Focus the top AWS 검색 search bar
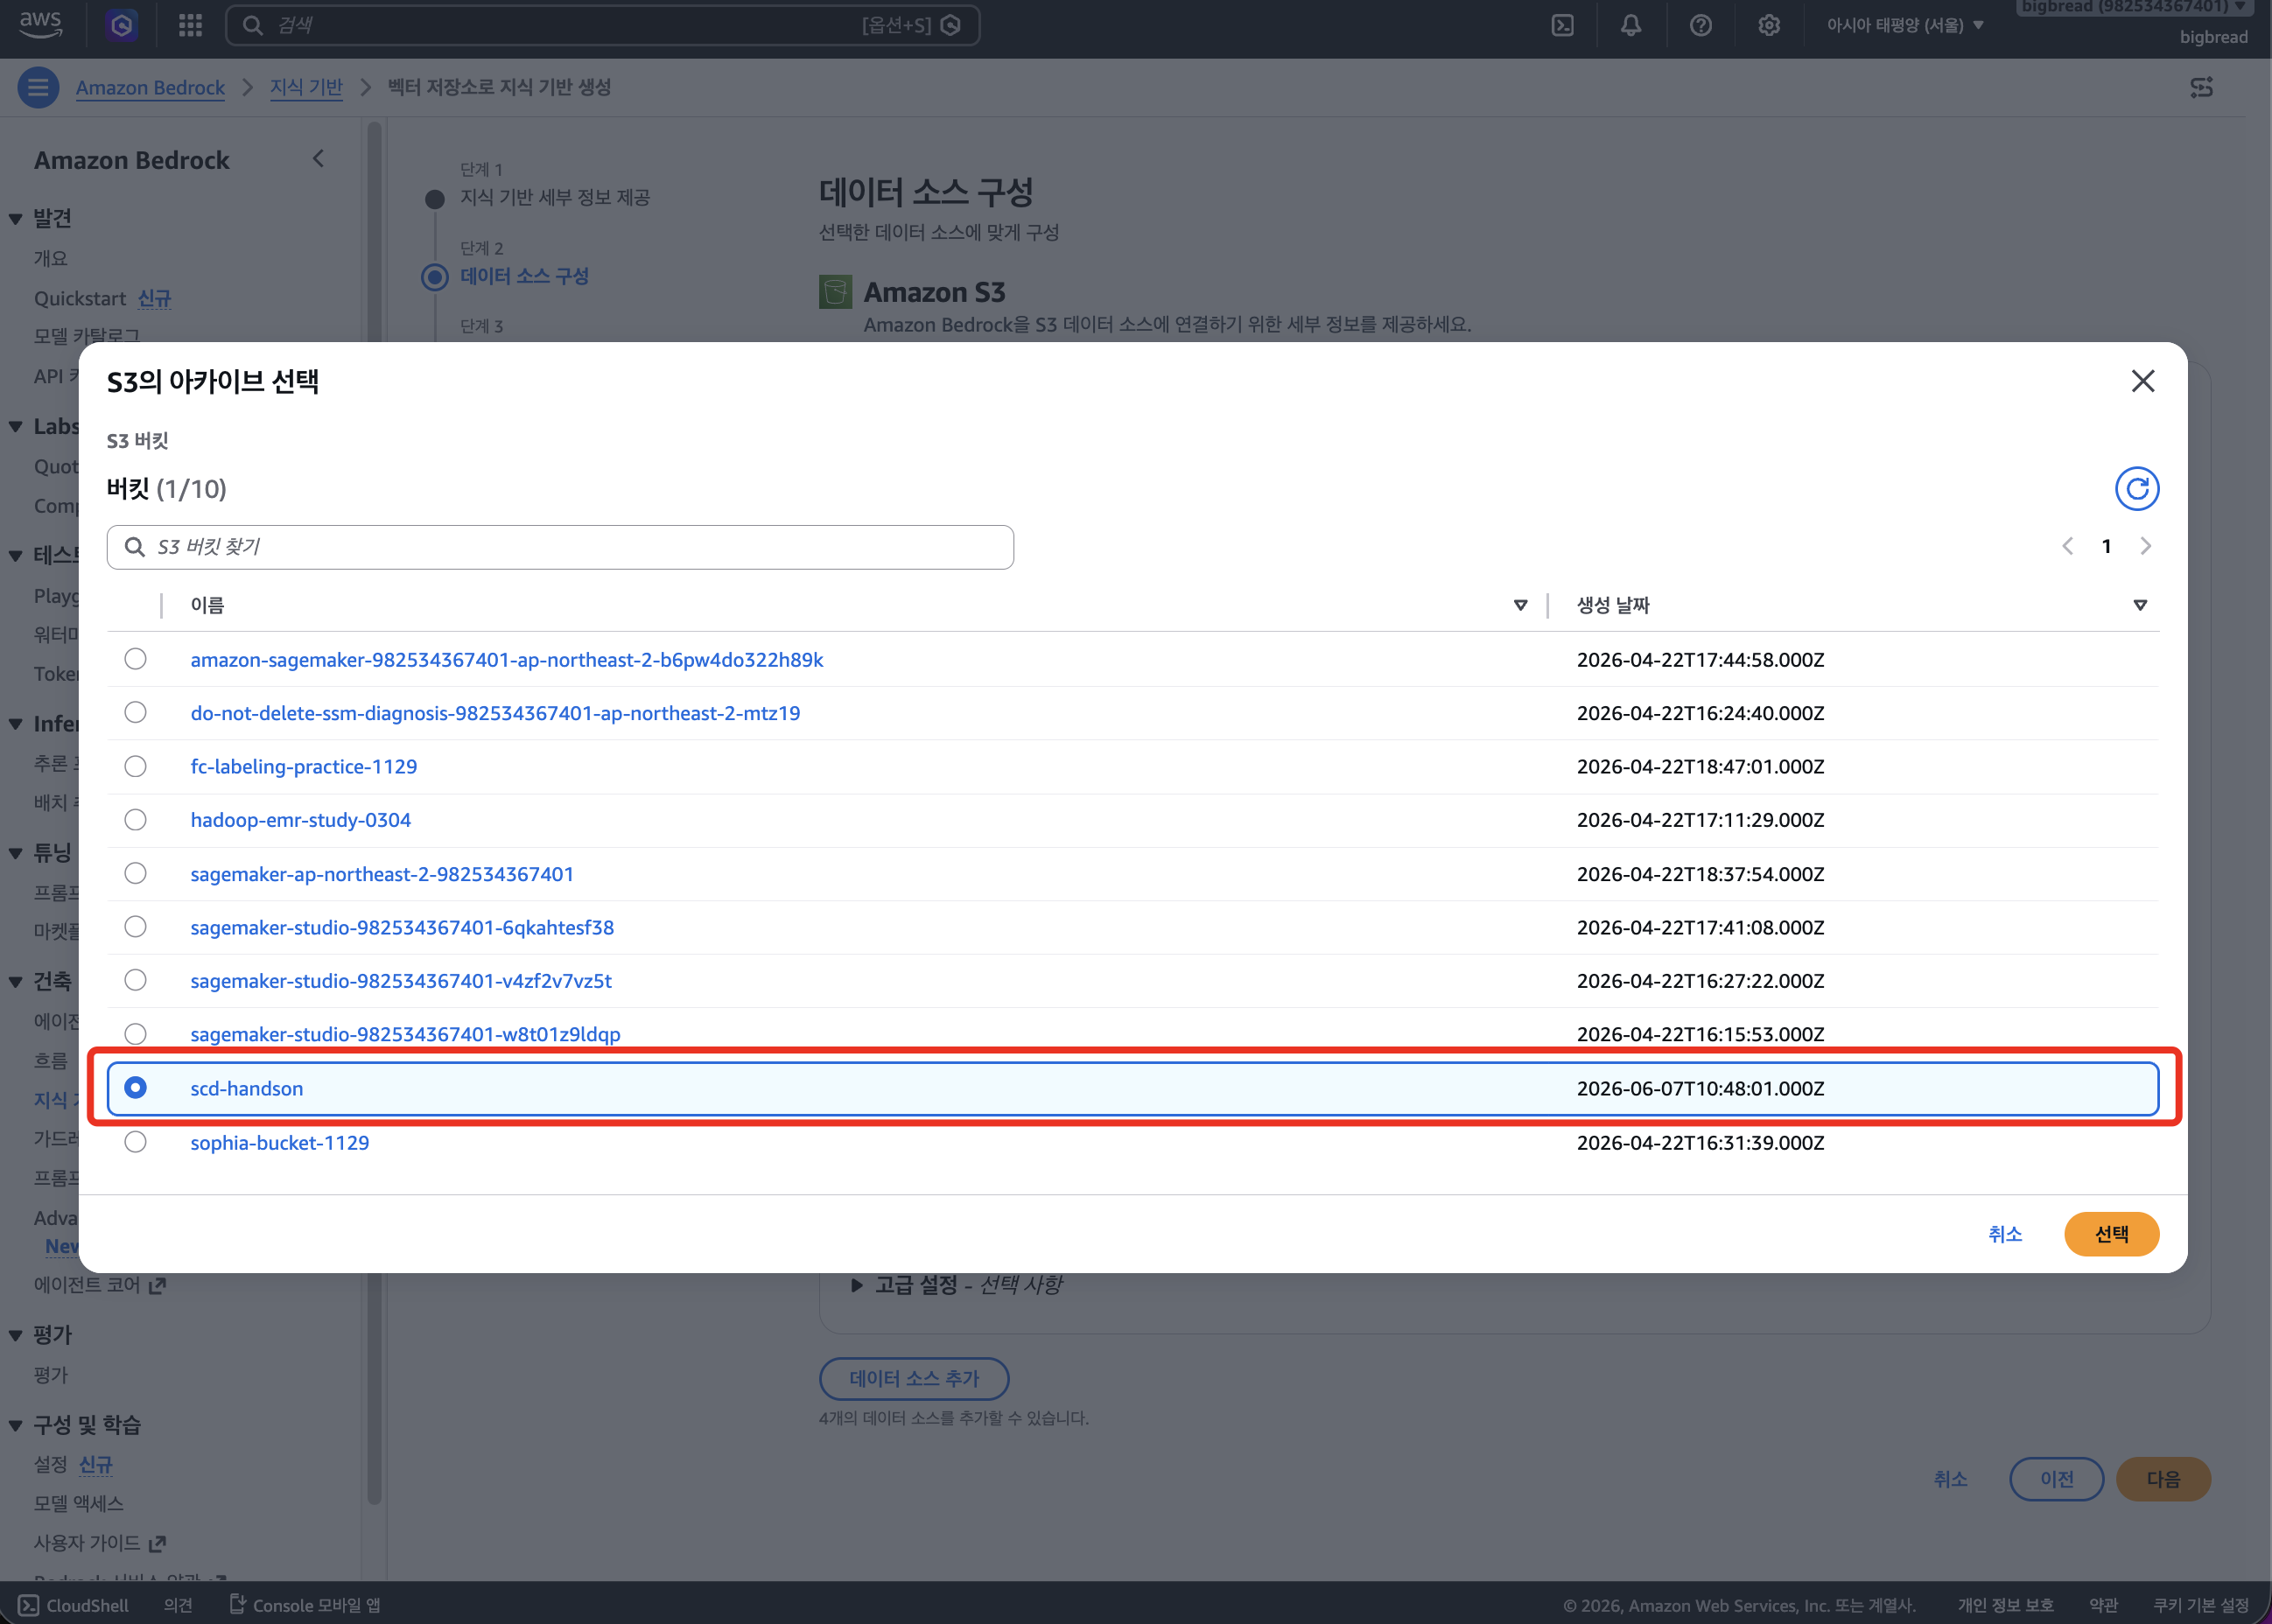 tap(602, 25)
